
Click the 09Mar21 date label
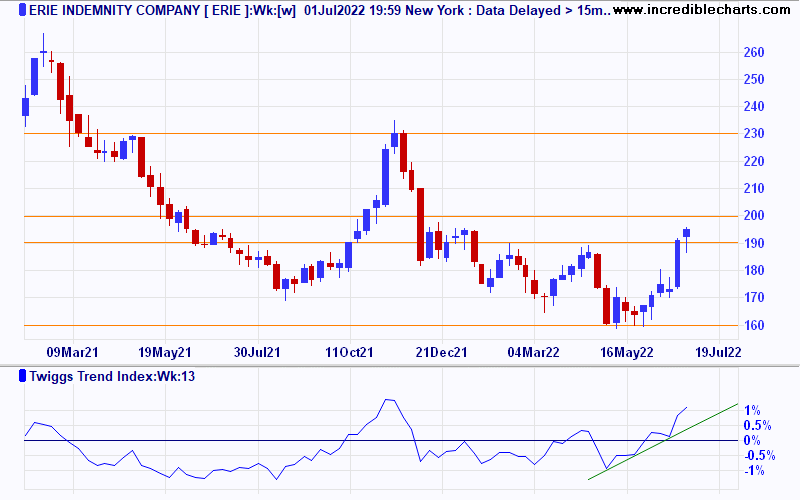72,352
